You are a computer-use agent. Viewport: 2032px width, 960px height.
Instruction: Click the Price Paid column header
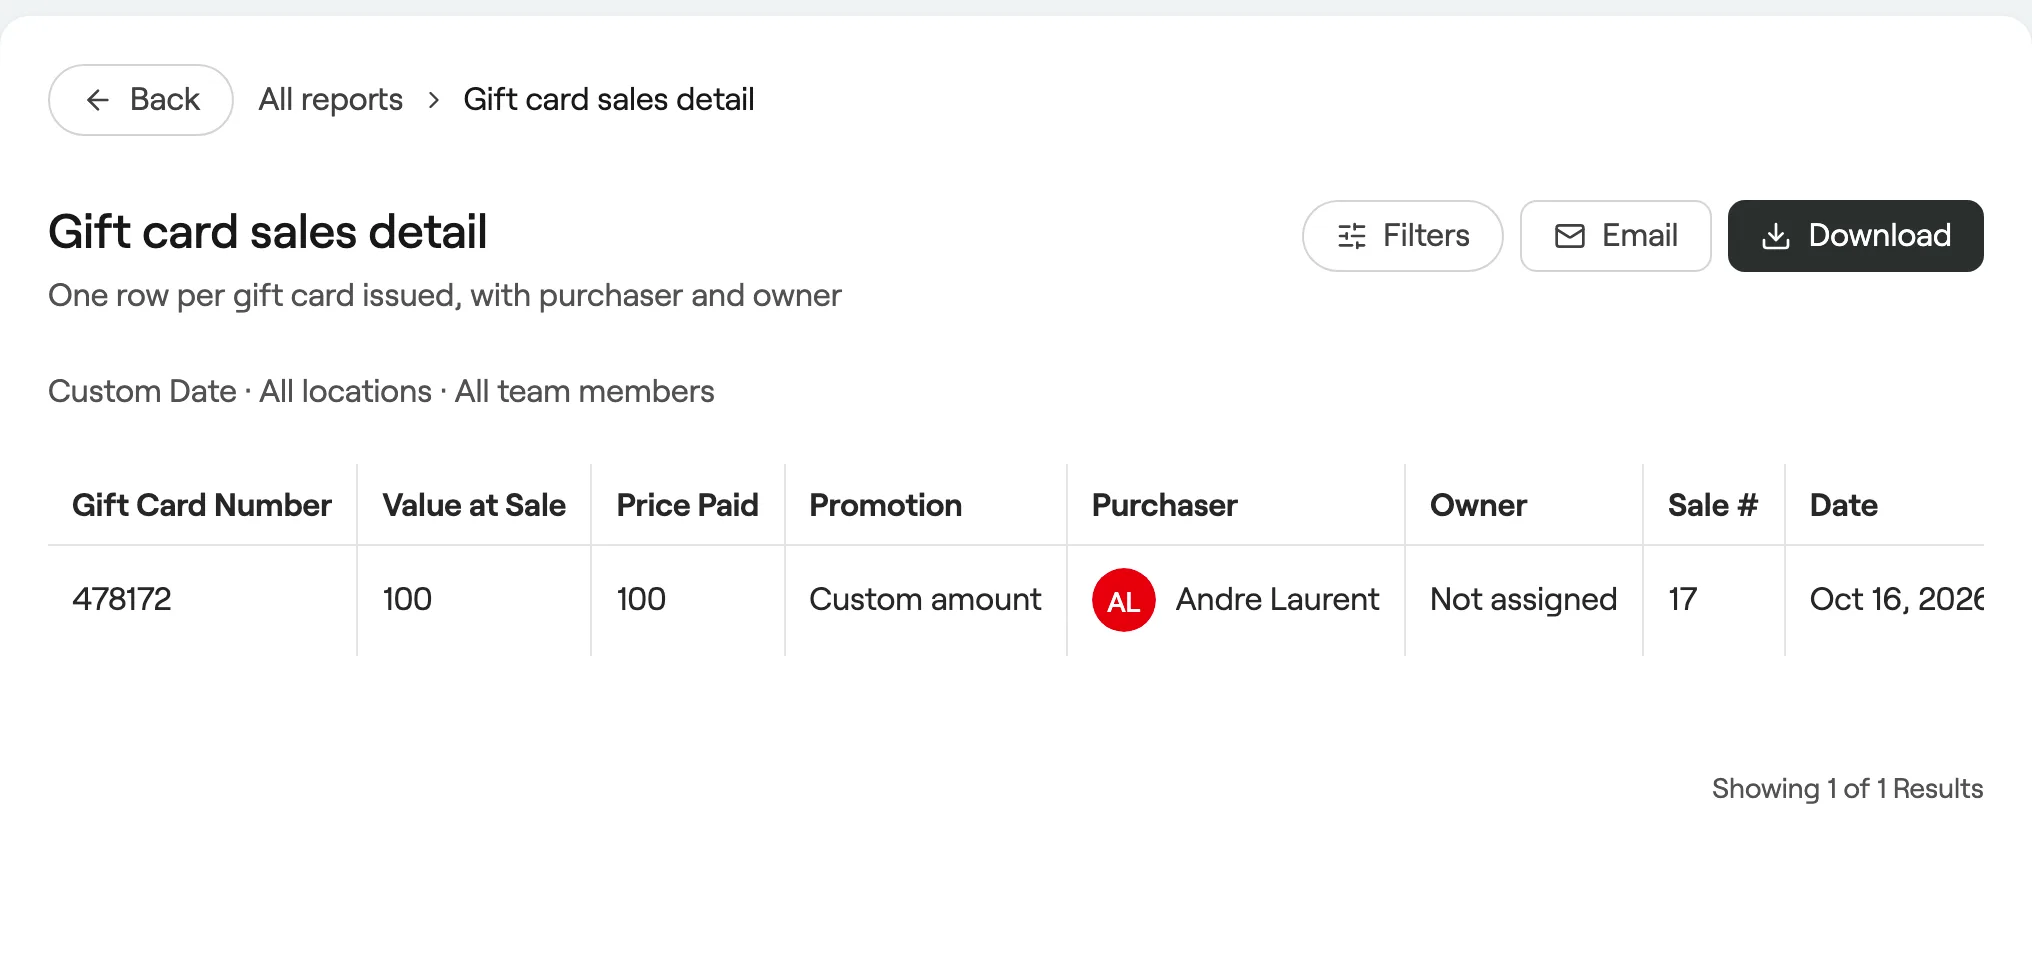[x=687, y=505]
